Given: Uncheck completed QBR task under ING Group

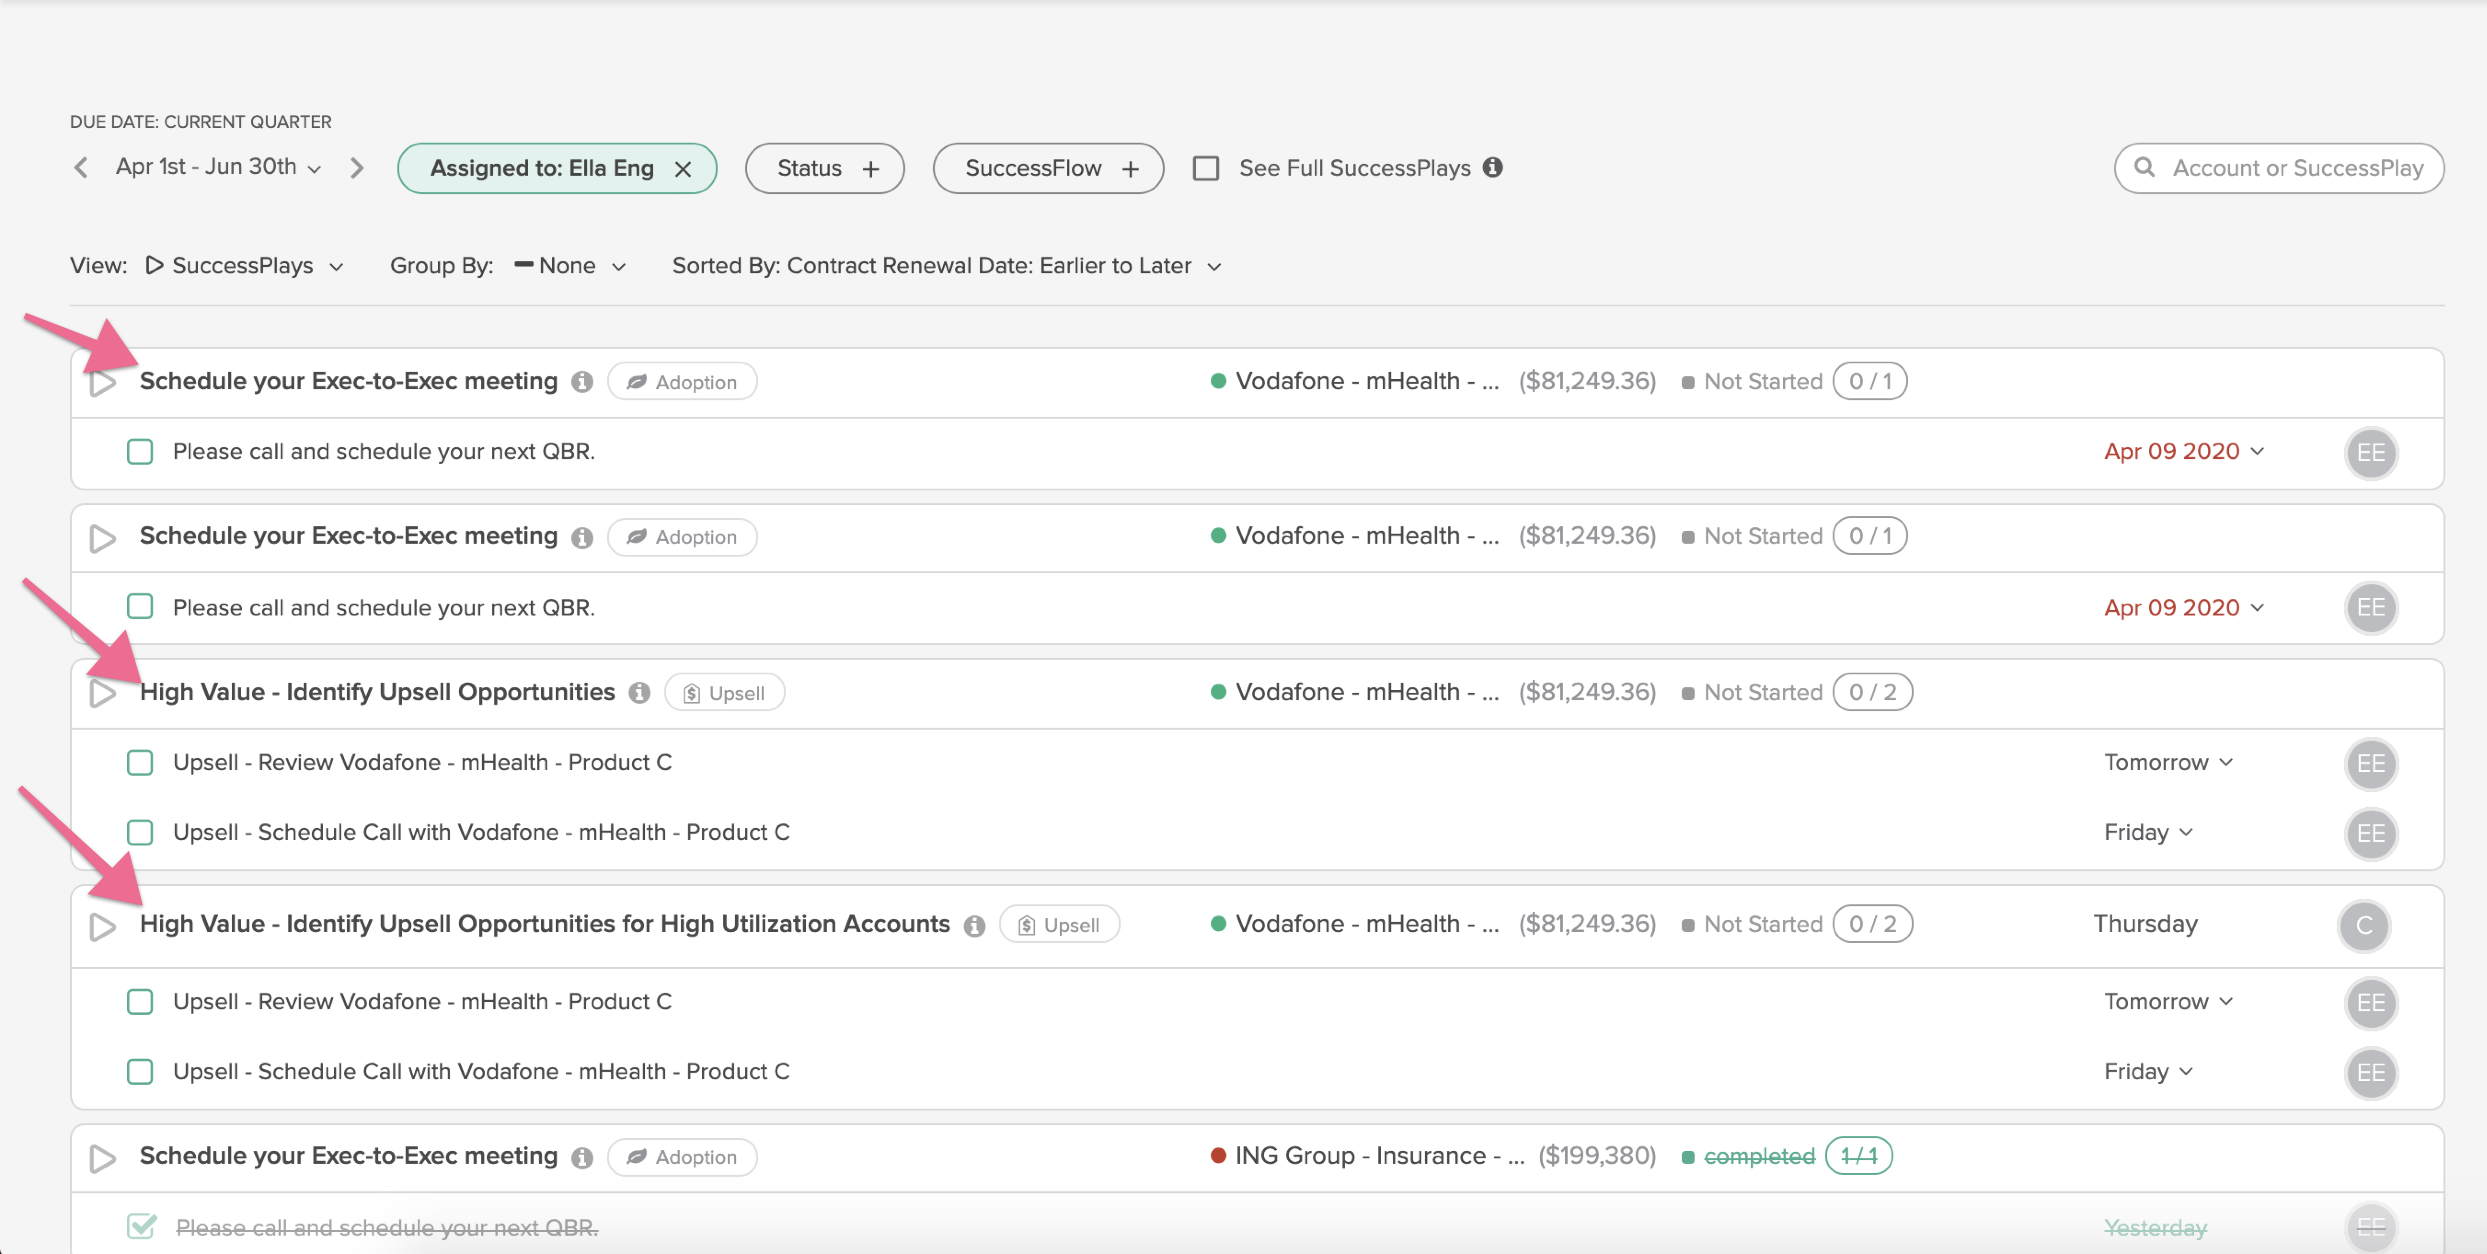Looking at the screenshot, I should click(x=142, y=1226).
